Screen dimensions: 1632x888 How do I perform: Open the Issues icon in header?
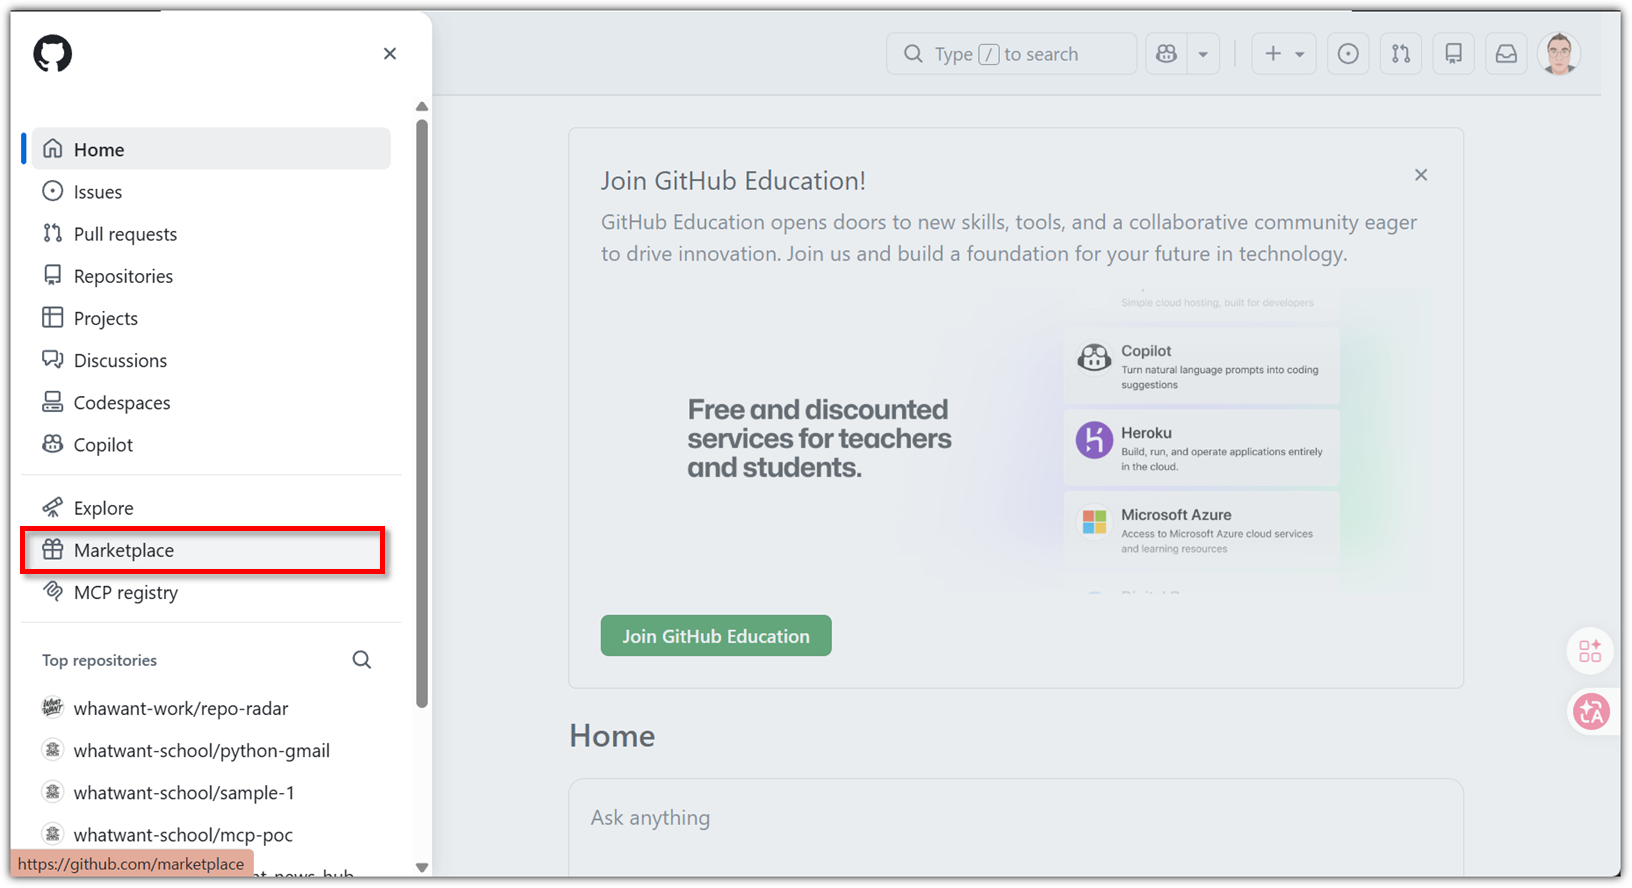1348,54
